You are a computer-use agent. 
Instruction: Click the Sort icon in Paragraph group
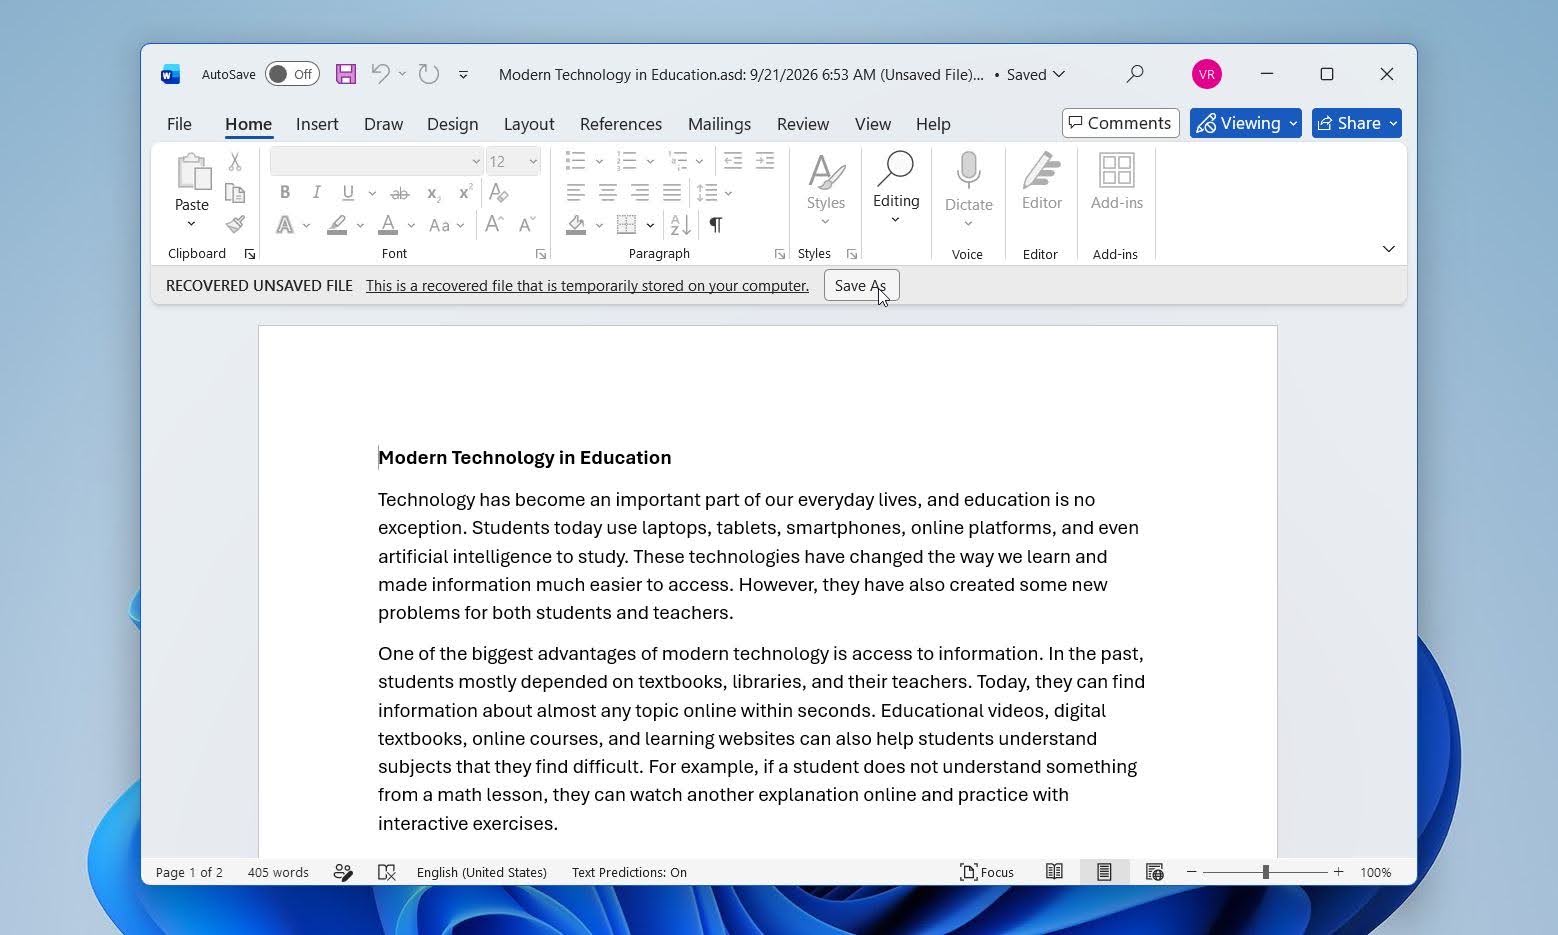[x=681, y=225]
